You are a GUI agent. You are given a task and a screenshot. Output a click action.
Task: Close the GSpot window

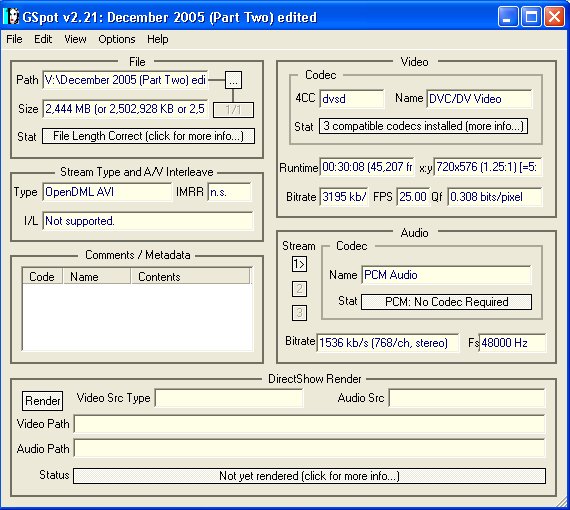(x=554, y=16)
